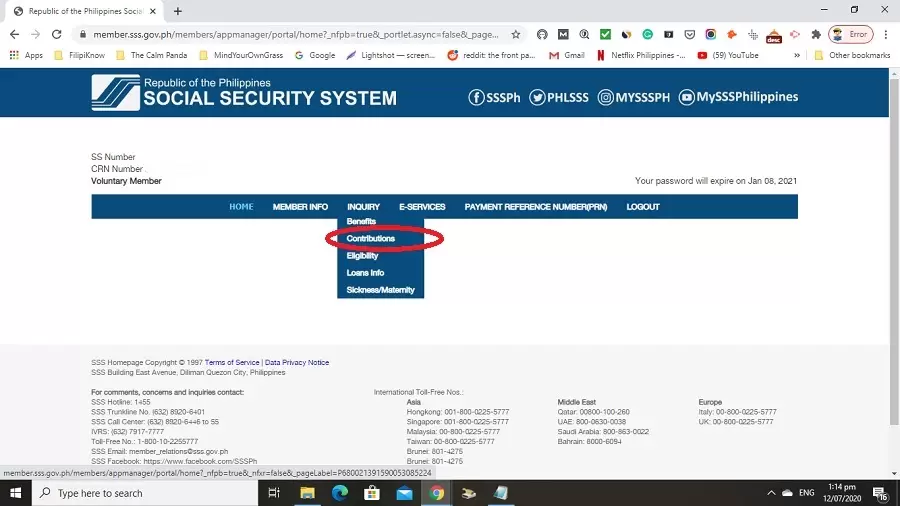Select Loans Info from the Inquiry dropdown
The width and height of the screenshot is (900, 506).
[x=365, y=273]
